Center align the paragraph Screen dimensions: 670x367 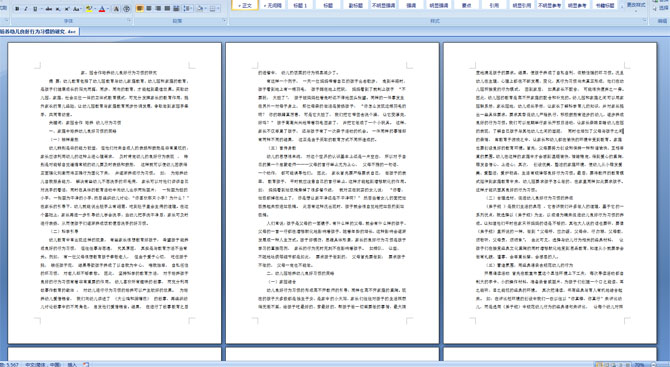click(149, 9)
